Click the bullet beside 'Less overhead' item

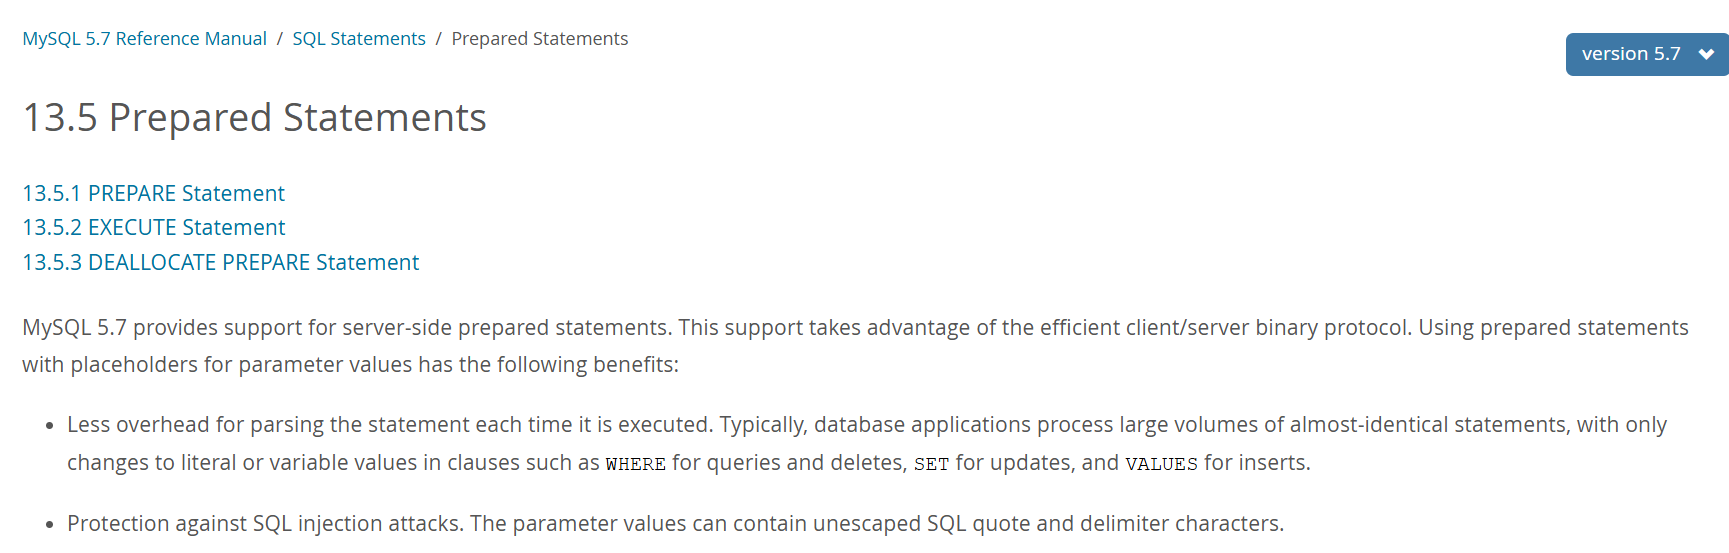[x=49, y=426]
